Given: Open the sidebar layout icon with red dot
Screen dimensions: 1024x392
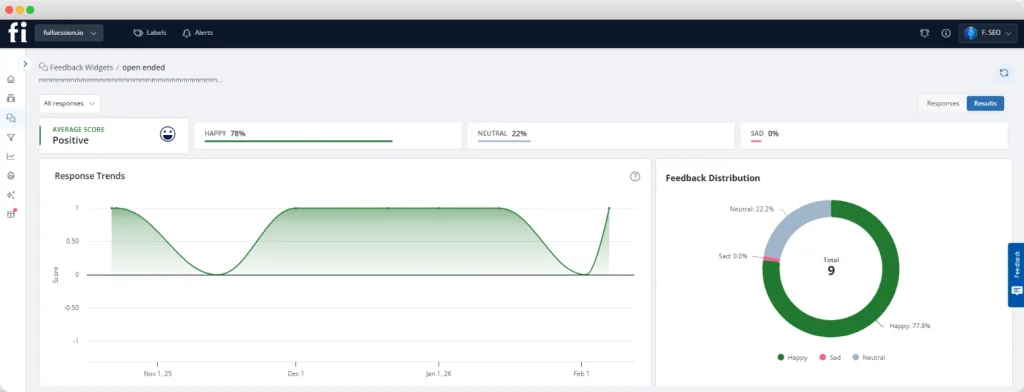Looking at the screenshot, I should 10,214.
